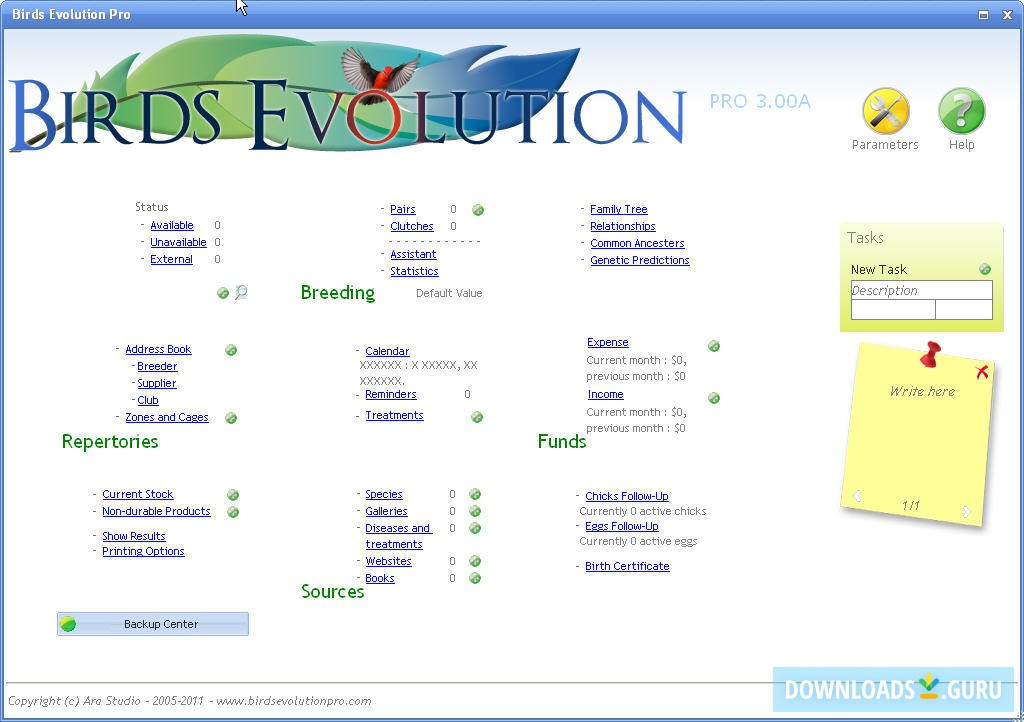Go to next sticky note arrow
1024x722 pixels.
tap(966, 511)
